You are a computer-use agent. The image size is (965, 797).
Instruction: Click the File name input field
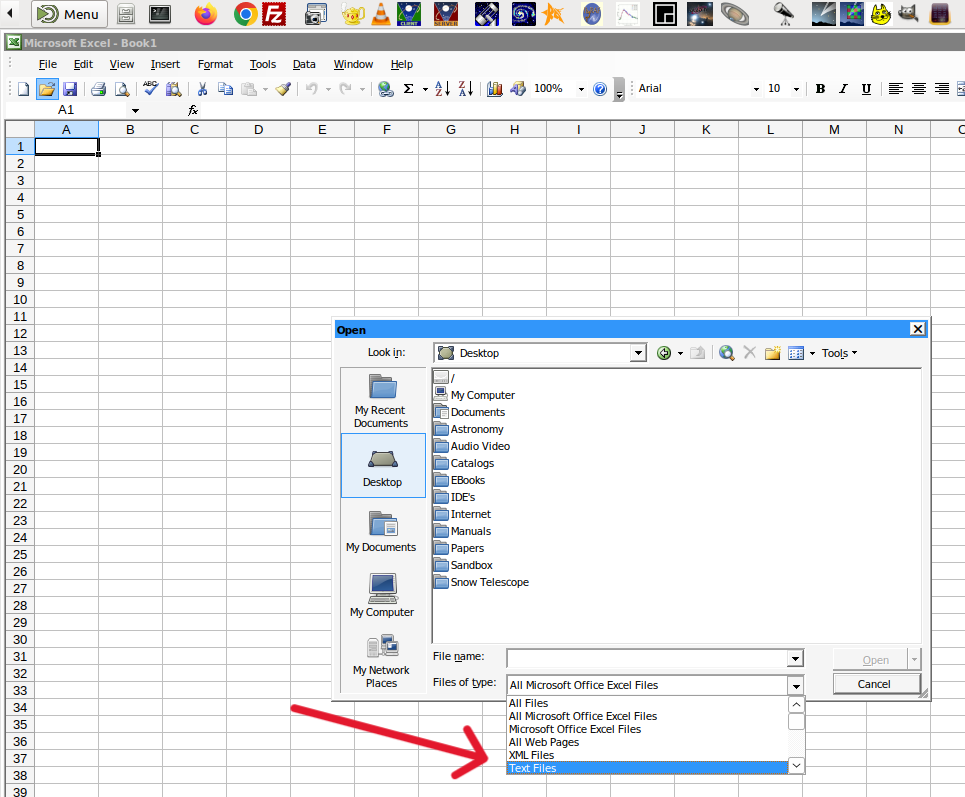(647, 659)
